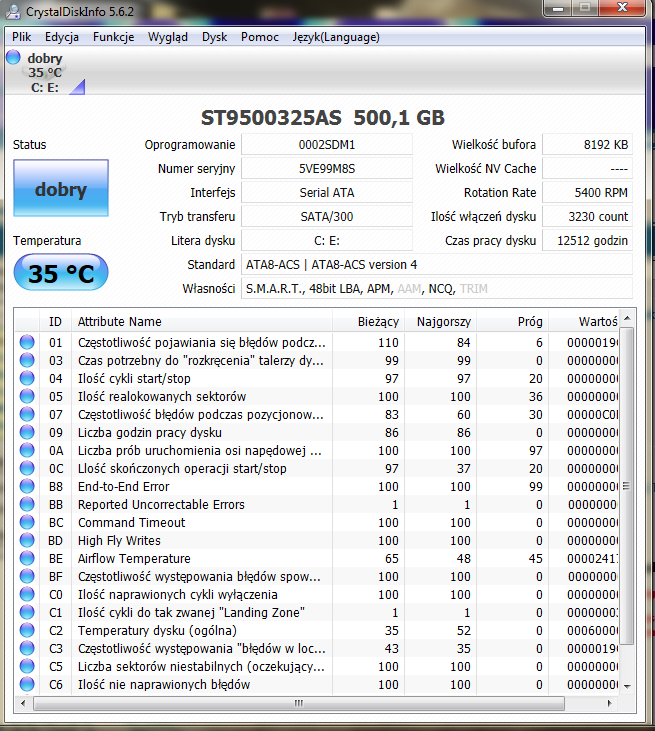Click the 'Airflow Temperature' attribute name
Screen dimensions: 655x731
click(x=134, y=559)
